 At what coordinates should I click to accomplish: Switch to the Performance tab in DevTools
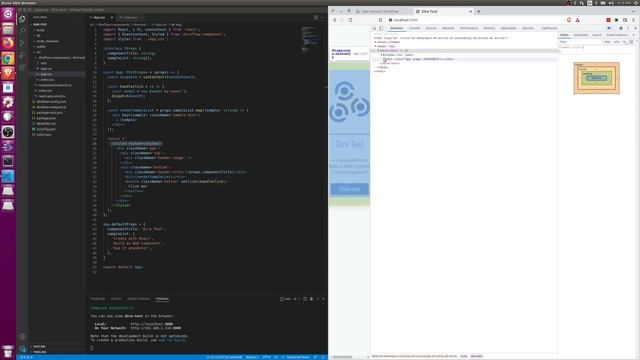[469, 28]
